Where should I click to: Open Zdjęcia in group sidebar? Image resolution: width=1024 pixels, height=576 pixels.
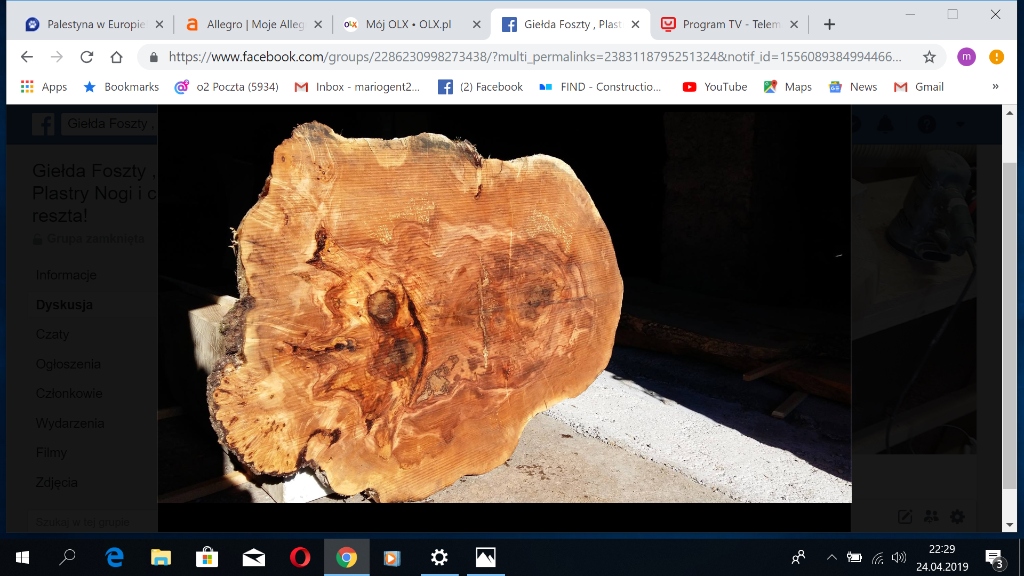(x=56, y=483)
